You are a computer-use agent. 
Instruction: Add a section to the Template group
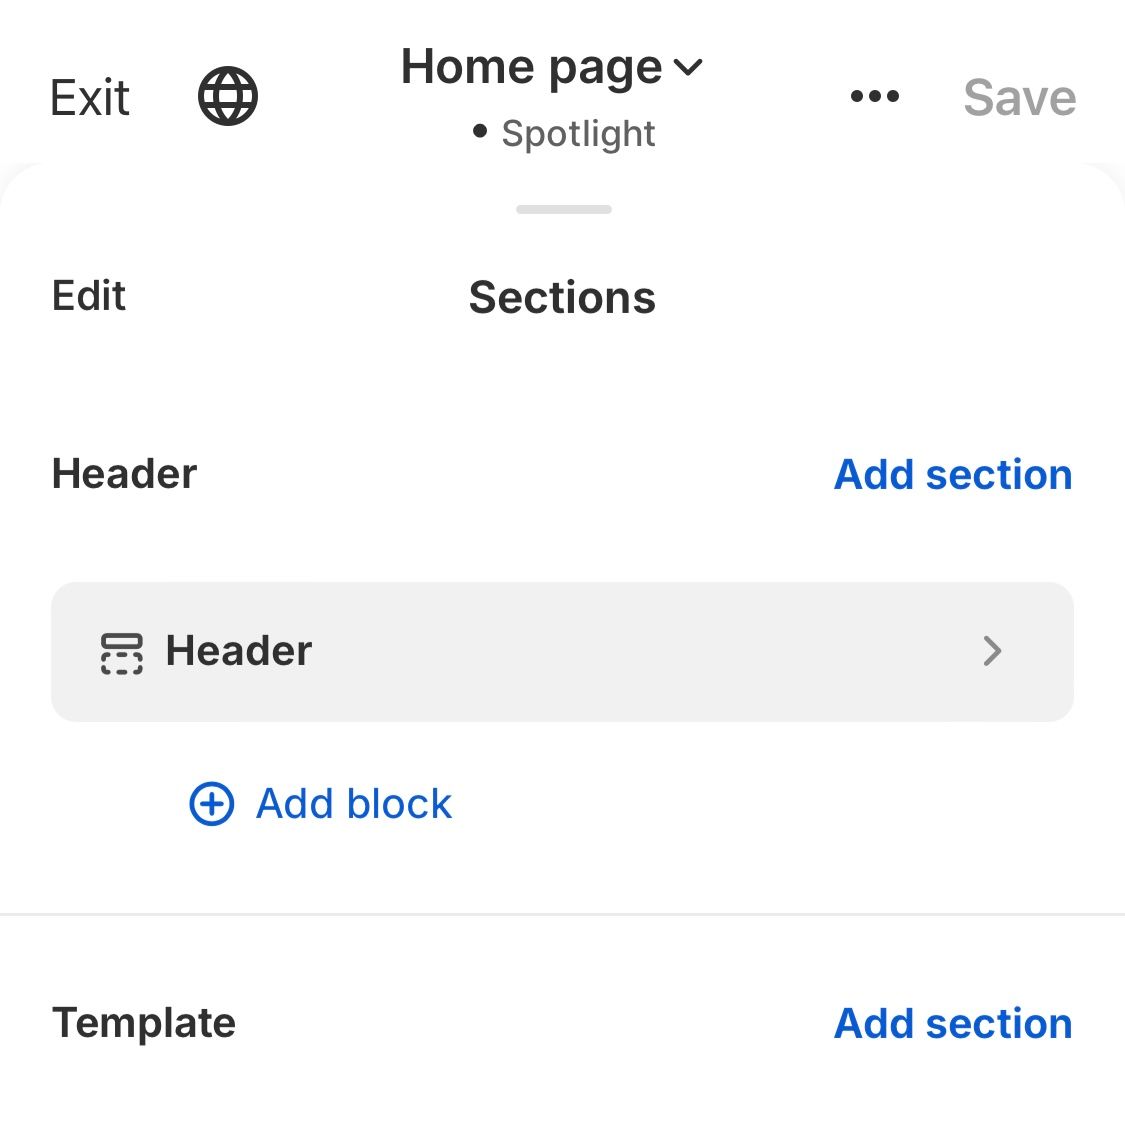(953, 1023)
